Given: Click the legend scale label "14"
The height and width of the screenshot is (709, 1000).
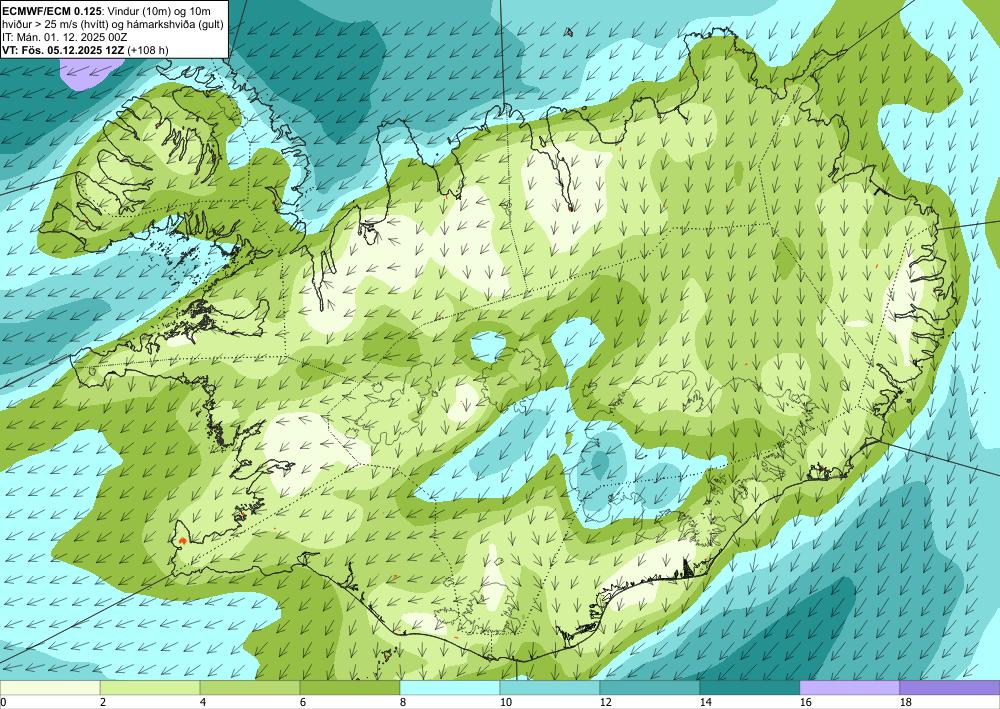Looking at the screenshot, I should tap(706, 702).
